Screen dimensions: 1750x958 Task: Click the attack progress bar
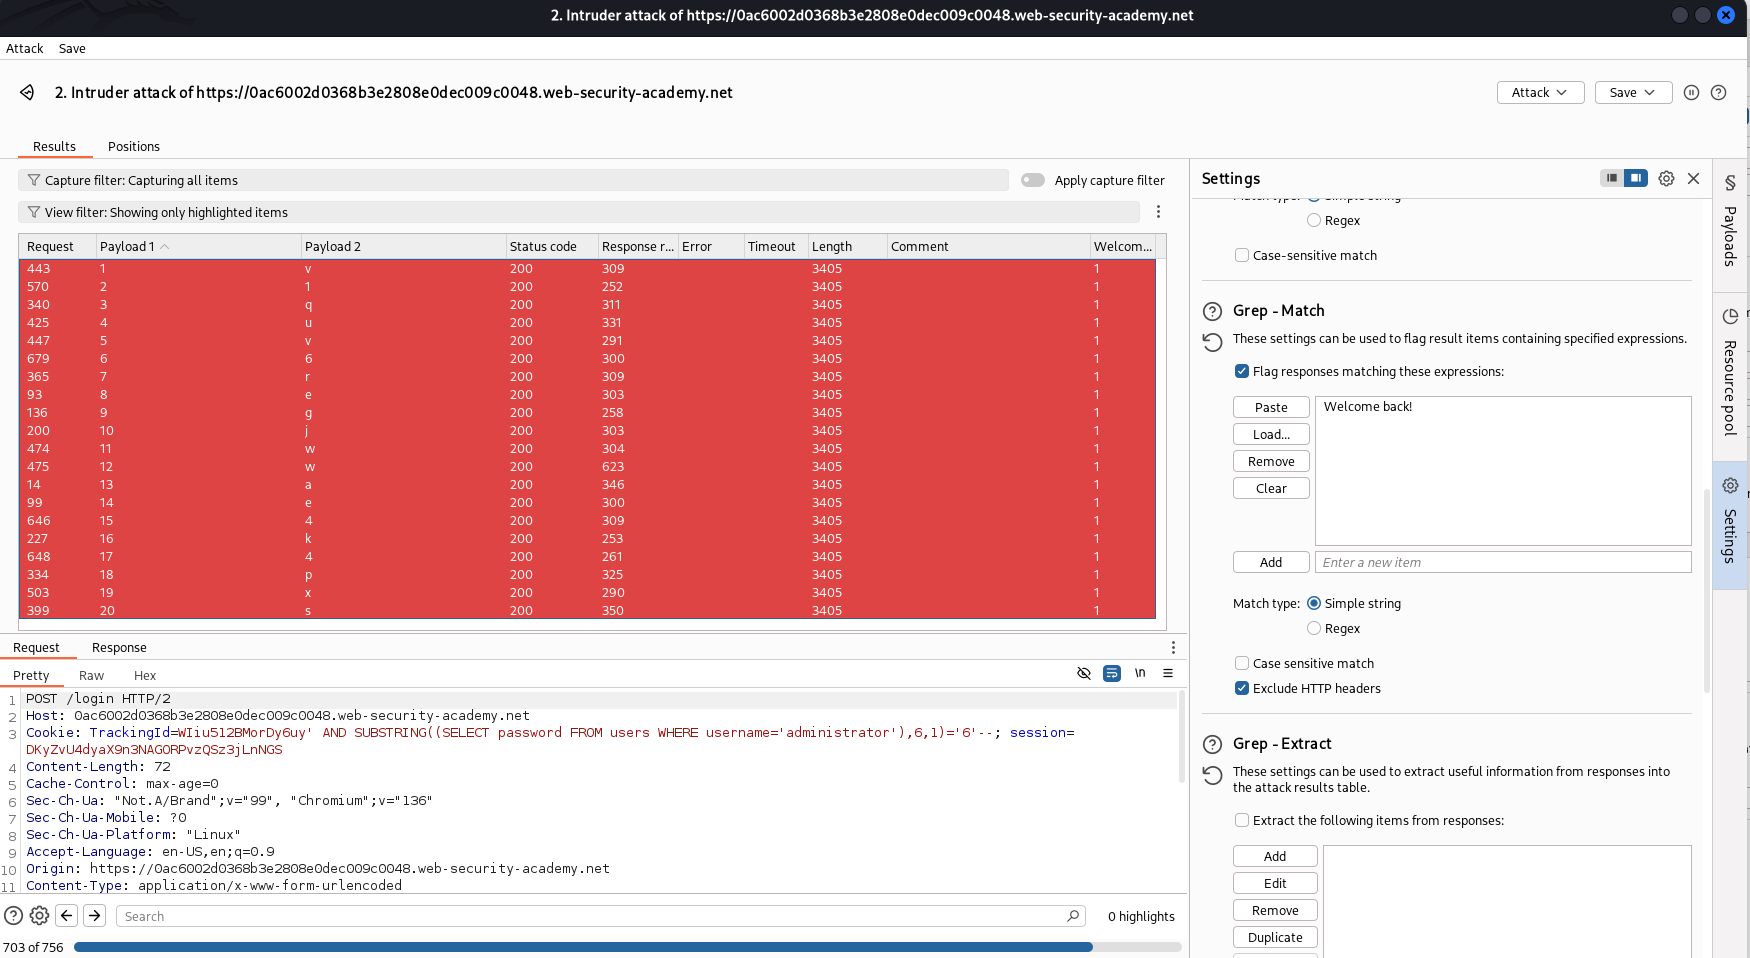pyautogui.click(x=627, y=947)
